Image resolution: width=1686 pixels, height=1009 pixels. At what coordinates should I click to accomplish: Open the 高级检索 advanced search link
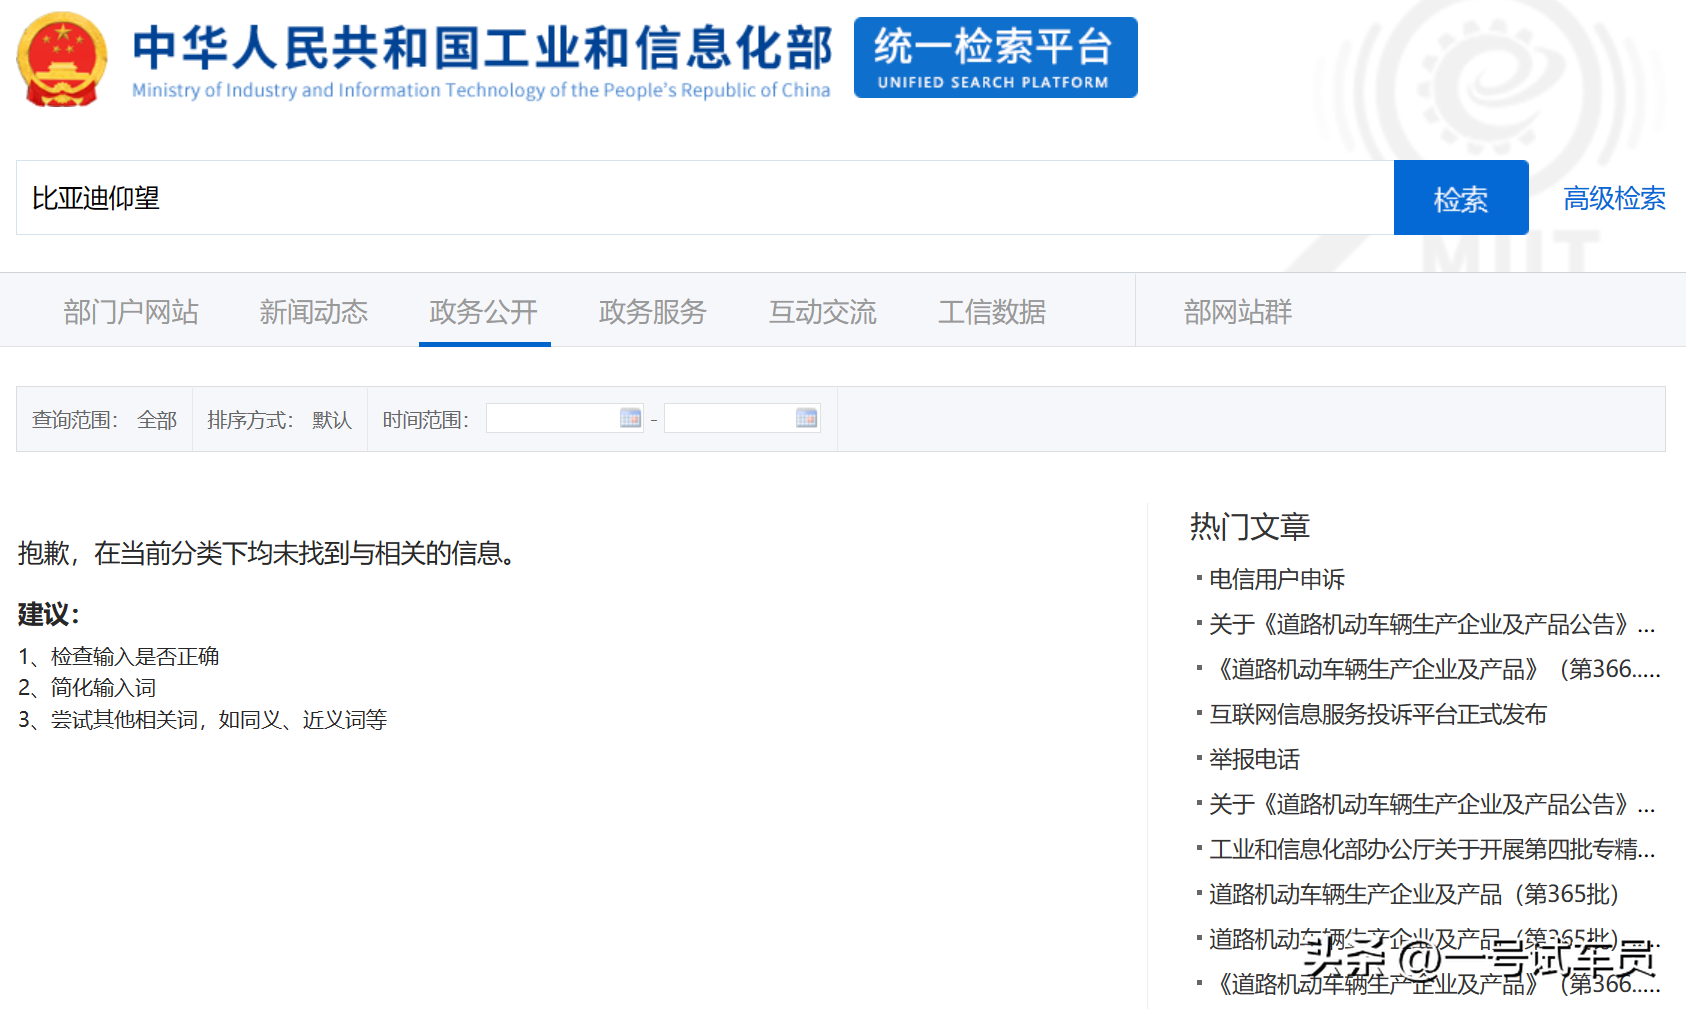click(x=1614, y=199)
